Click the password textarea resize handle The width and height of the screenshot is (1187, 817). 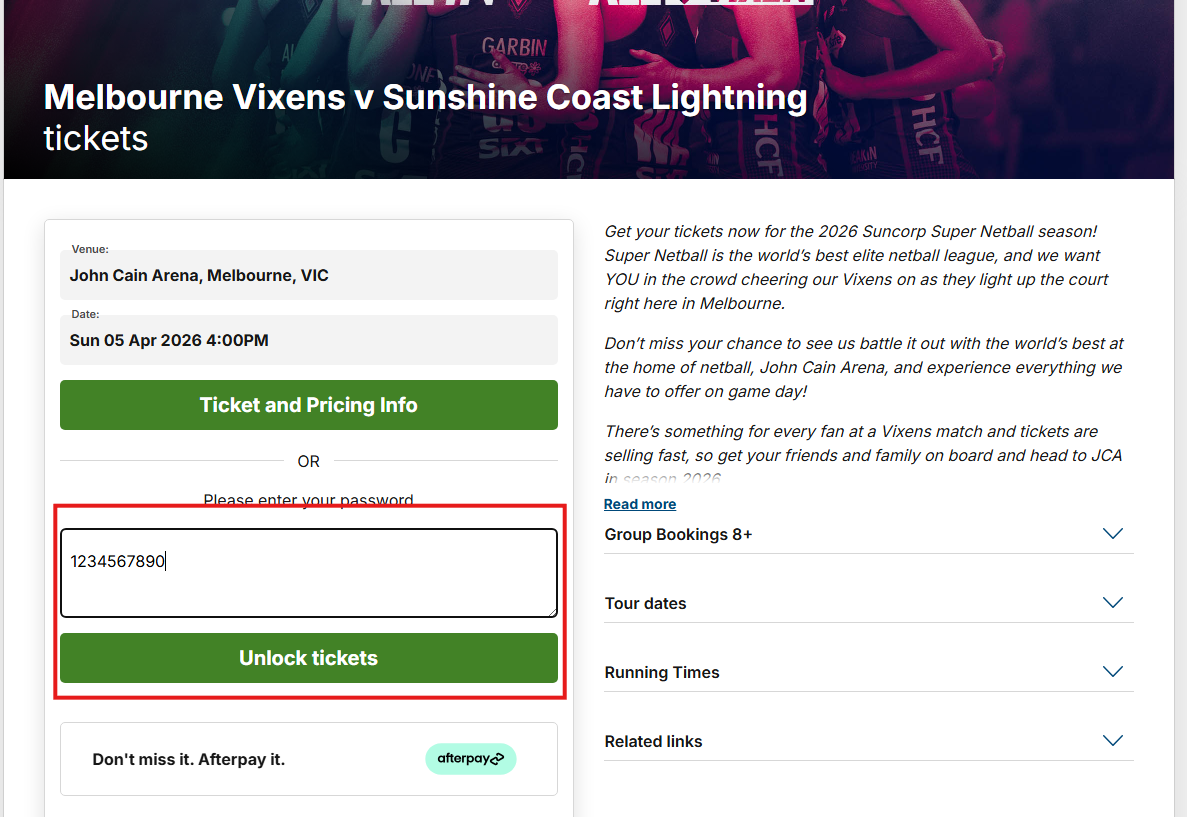click(551, 611)
